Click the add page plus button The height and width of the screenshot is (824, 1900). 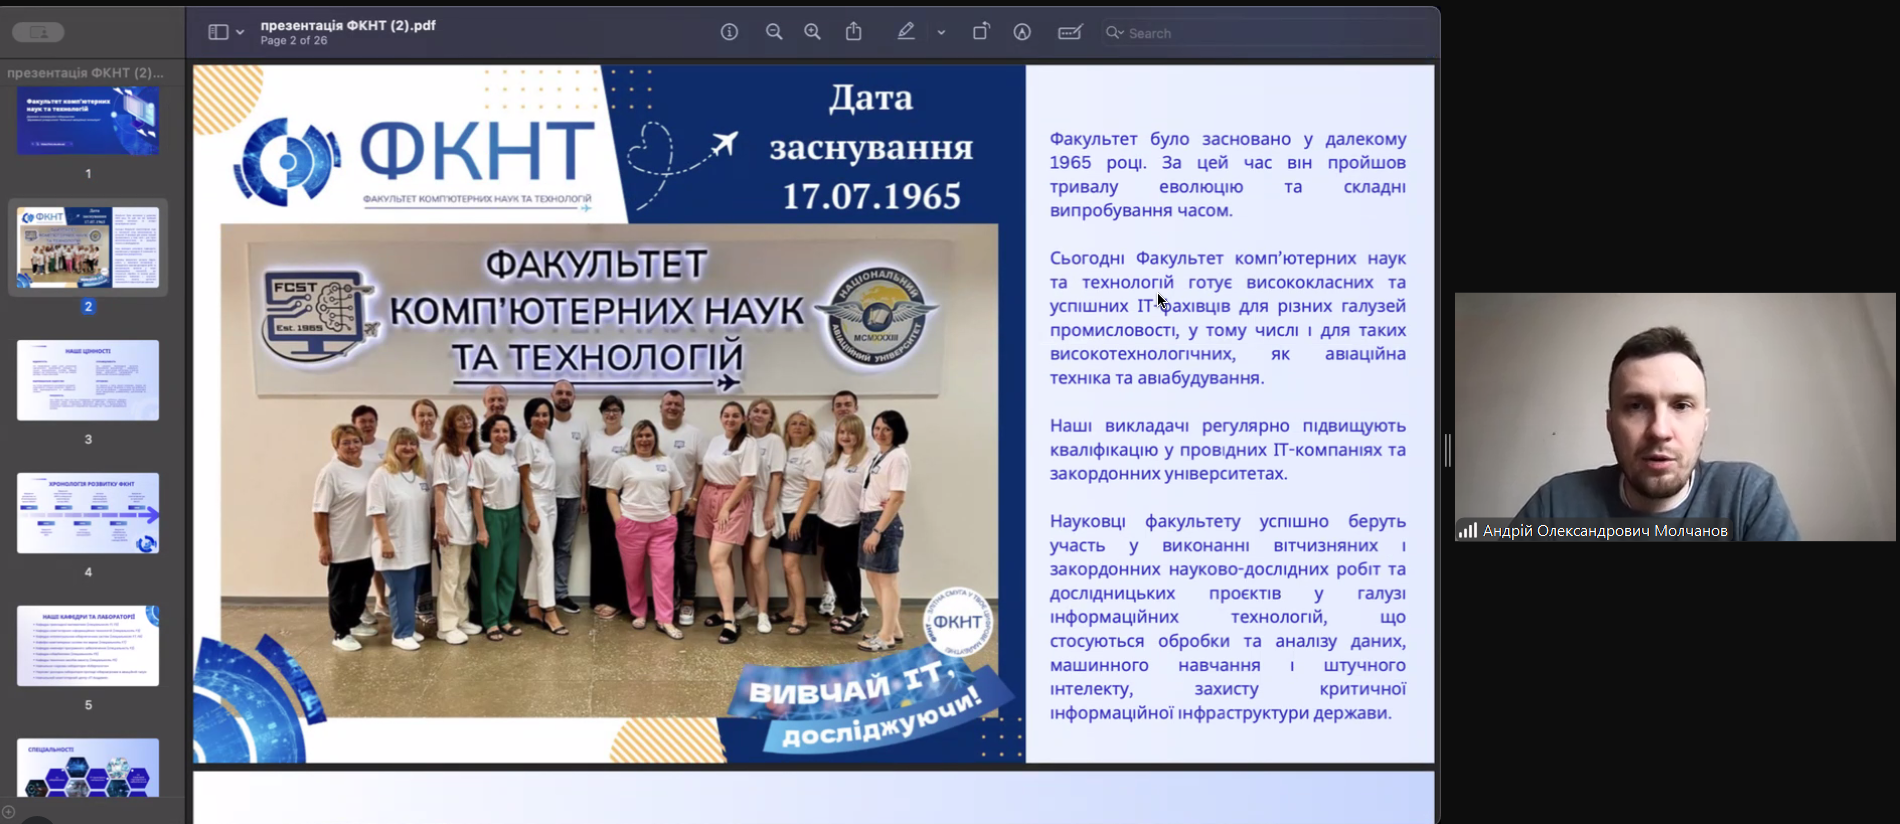pyautogui.click(x=9, y=812)
